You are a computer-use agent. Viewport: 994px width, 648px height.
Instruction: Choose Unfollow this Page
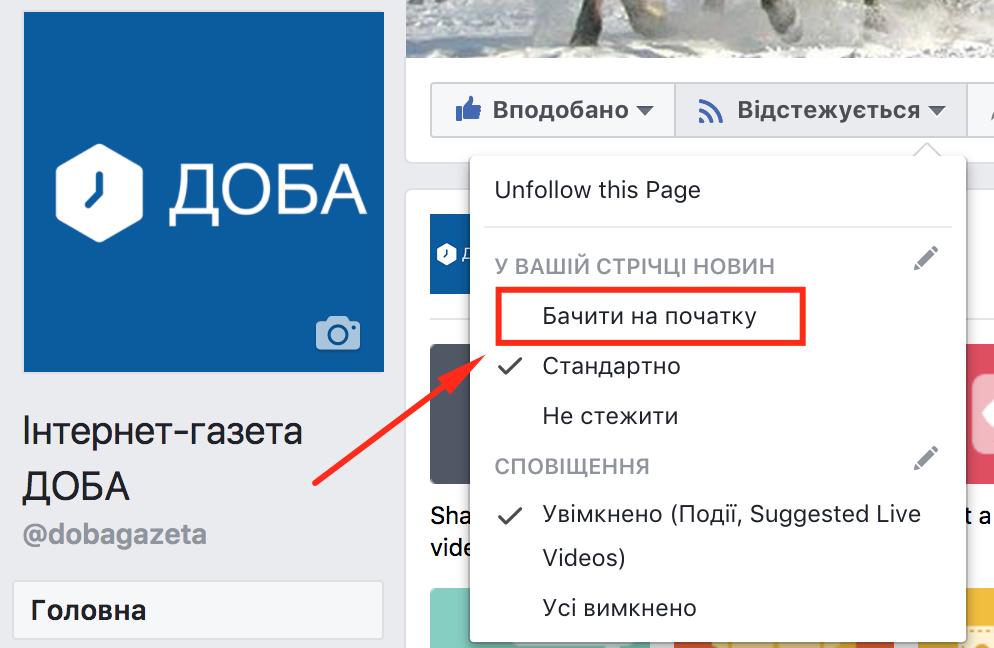597,190
